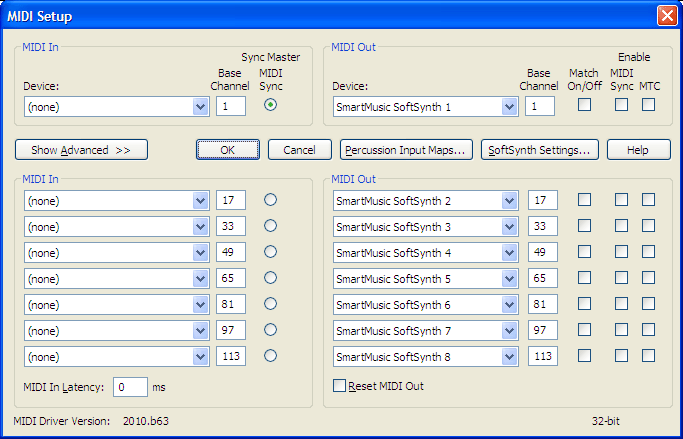Image resolution: width=683 pixels, height=439 pixels.
Task: Open MIDI In dropdown for channel 49
Action: click(x=117, y=253)
